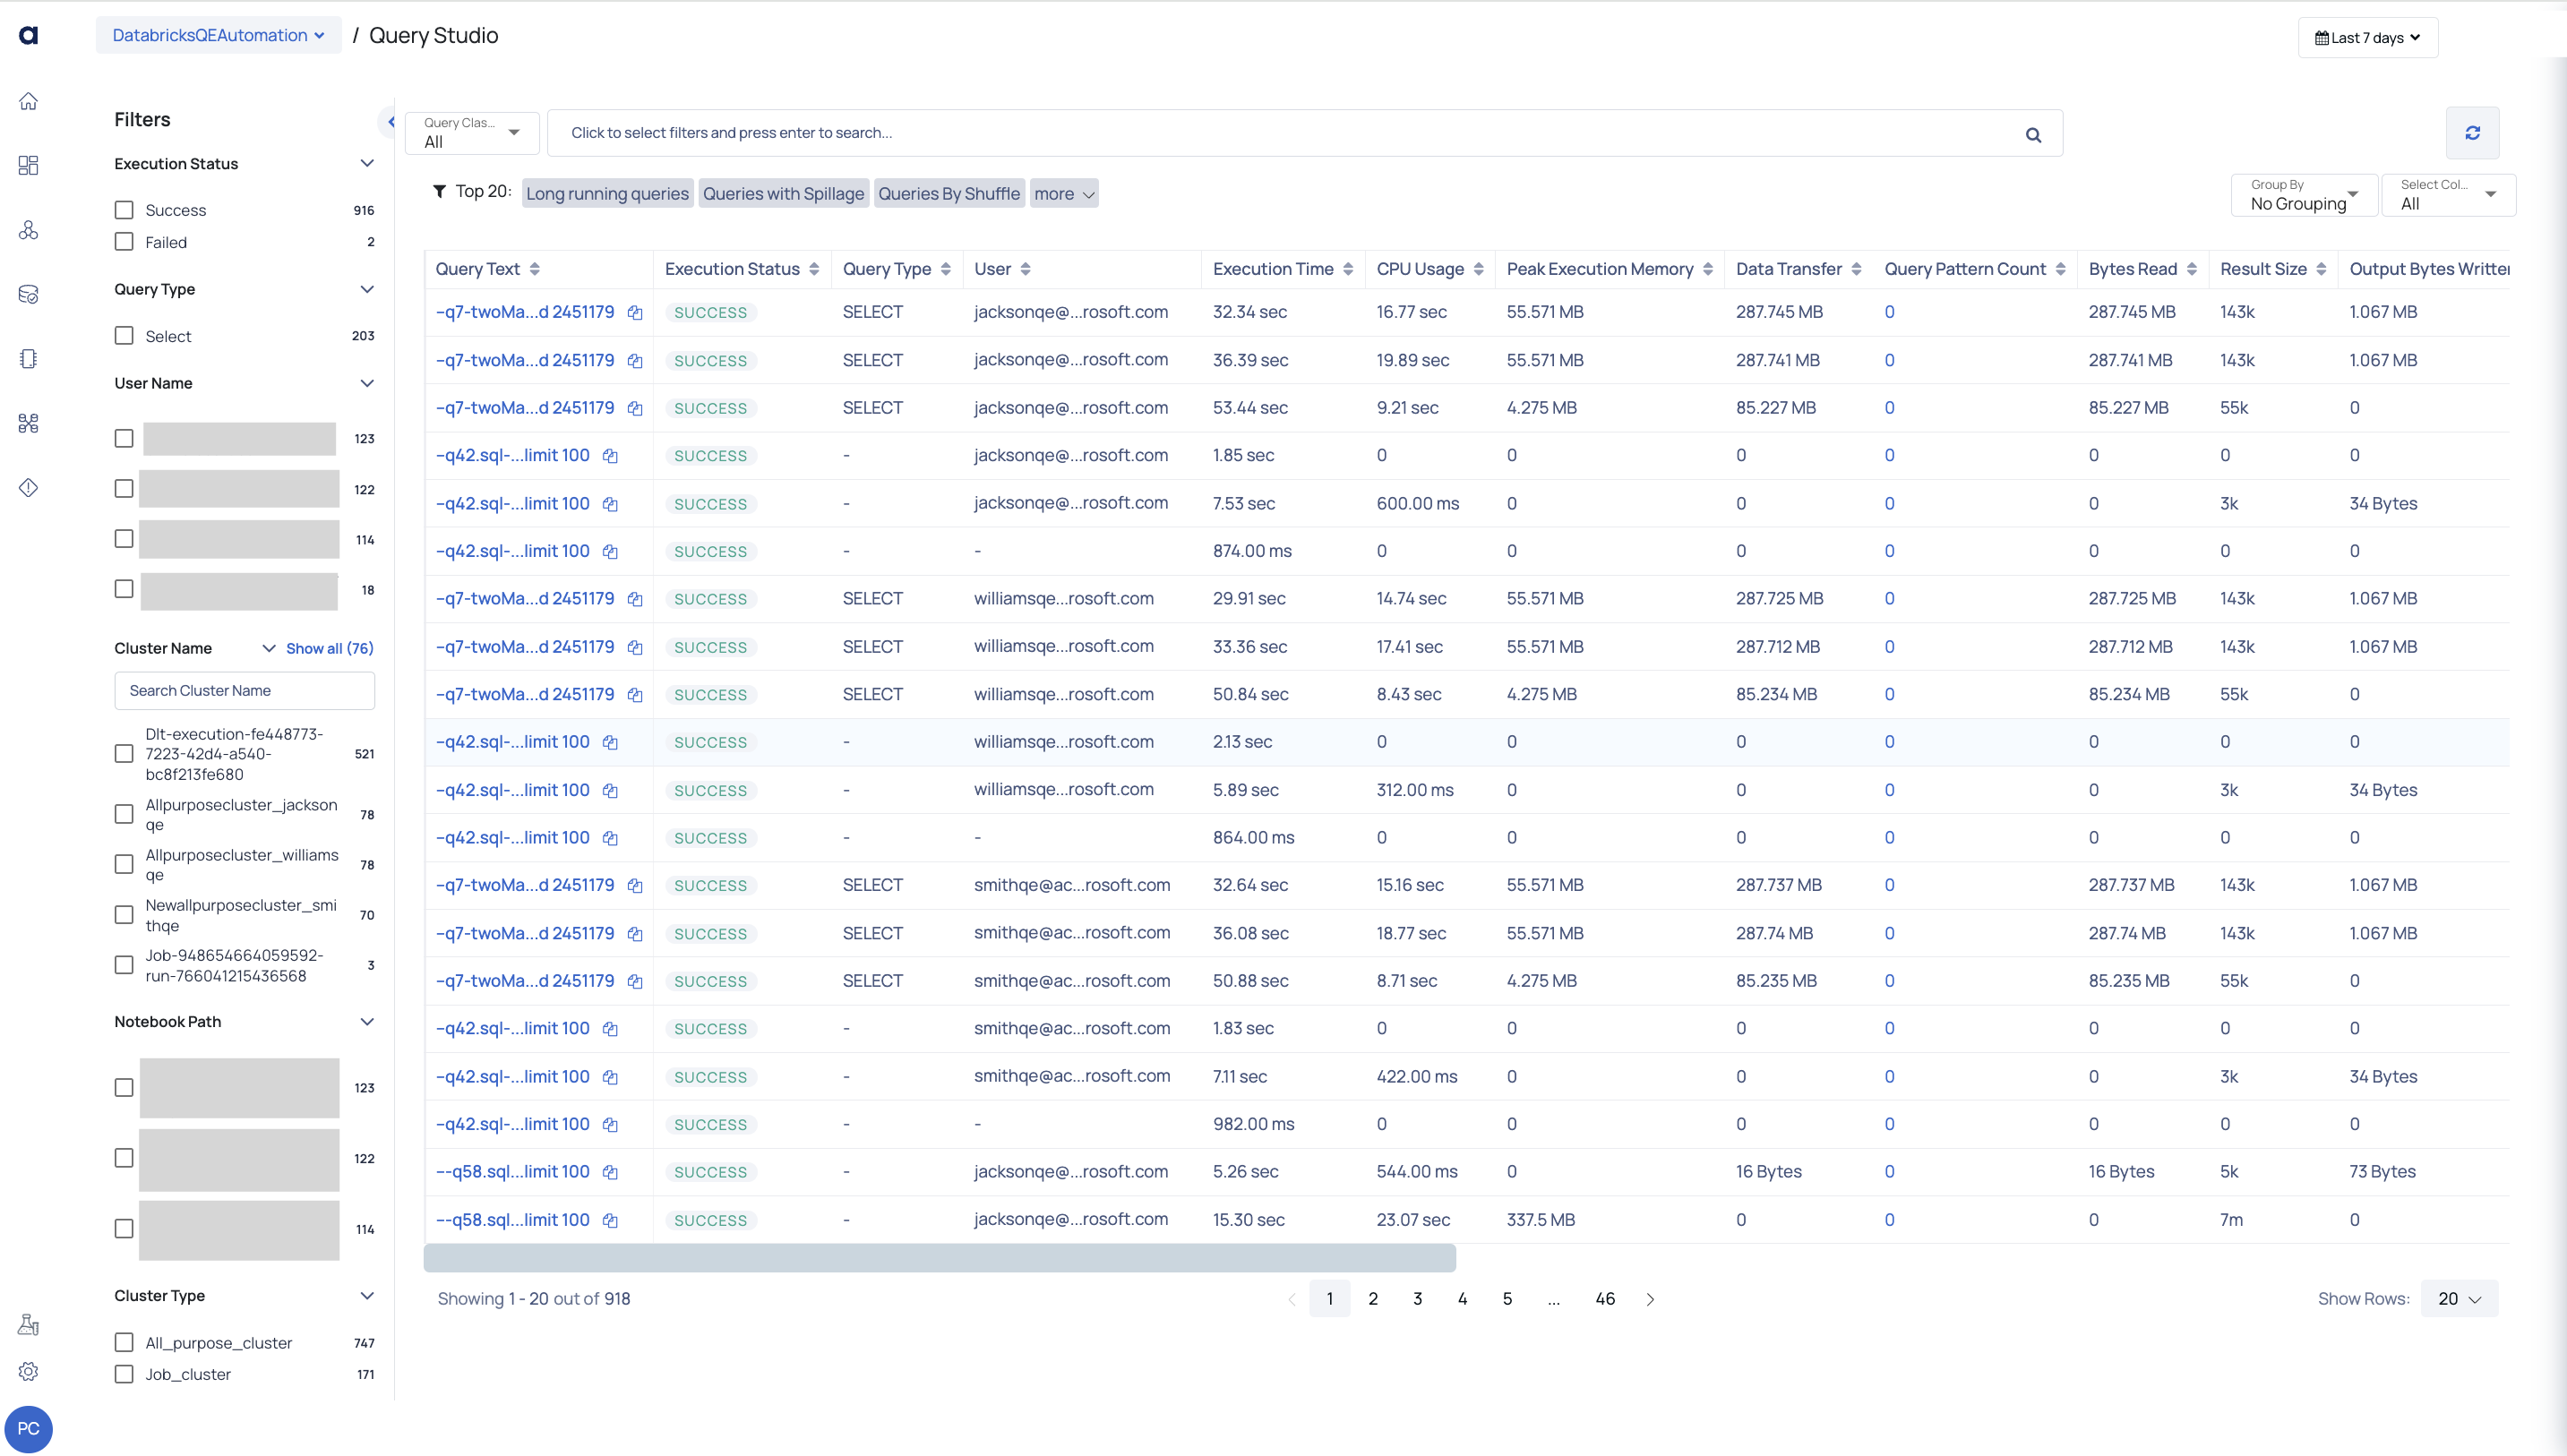Sort by Execution Status column
This screenshot has width=2567, height=1456.
(814, 269)
